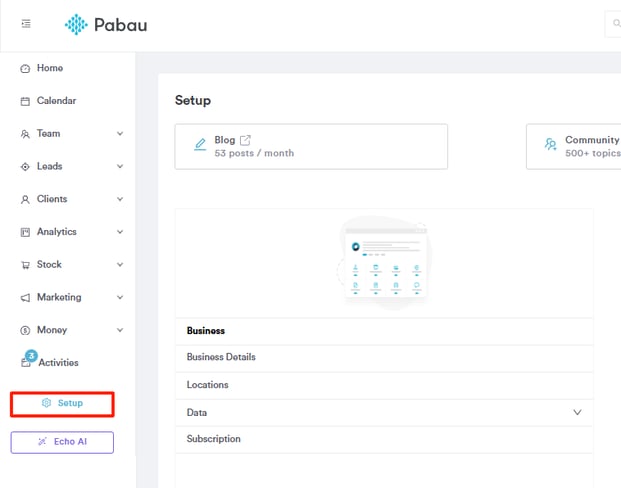Click the Team people icon
The height and width of the screenshot is (488, 621).
(25, 134)
